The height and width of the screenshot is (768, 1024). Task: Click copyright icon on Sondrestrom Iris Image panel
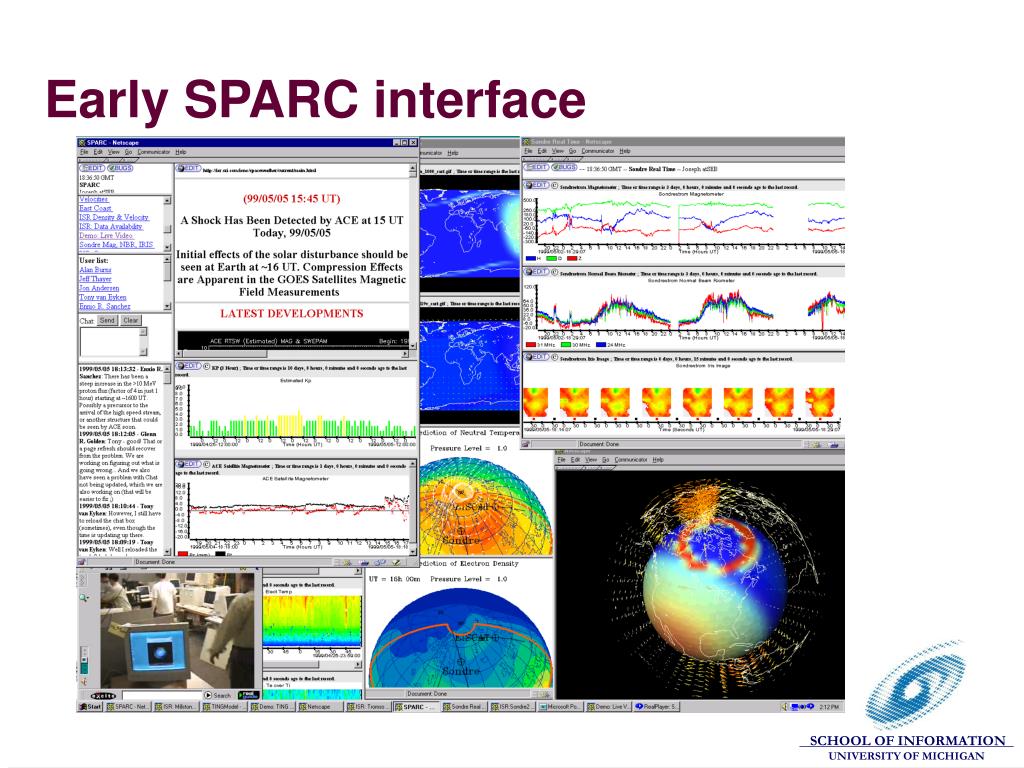point(554,357)
